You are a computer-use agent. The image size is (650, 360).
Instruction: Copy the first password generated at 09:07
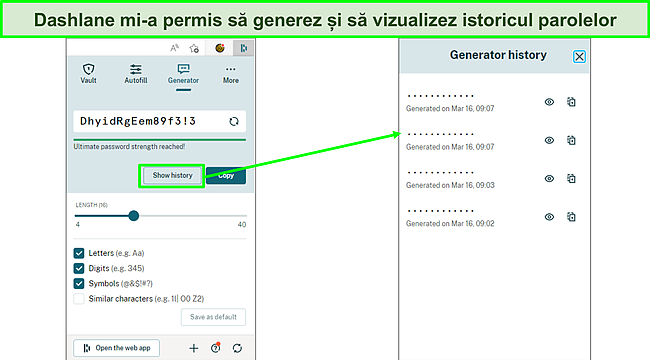coord(571,102)
